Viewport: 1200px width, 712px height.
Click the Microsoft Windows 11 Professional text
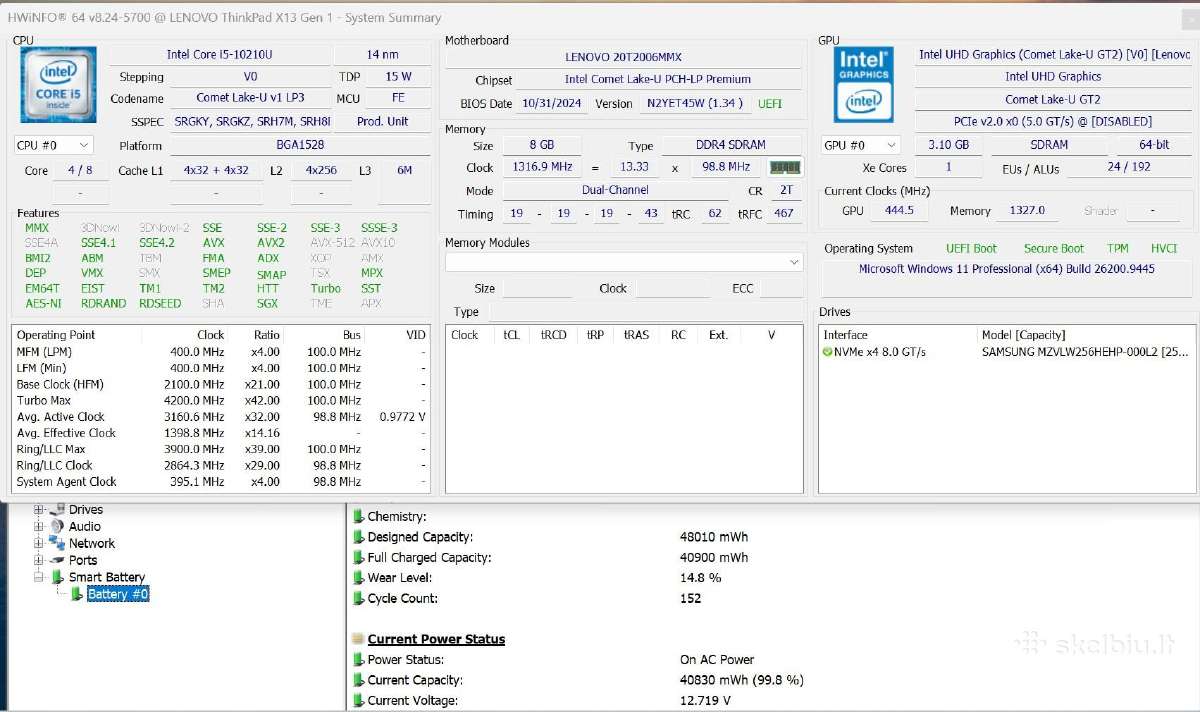[1006, 269]
